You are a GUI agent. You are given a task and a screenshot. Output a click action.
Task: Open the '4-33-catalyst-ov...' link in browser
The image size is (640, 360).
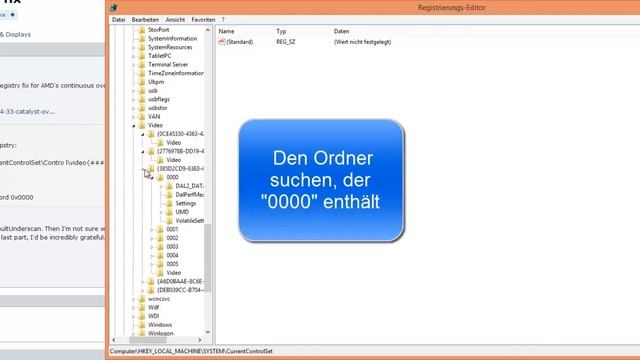(27, 111)
